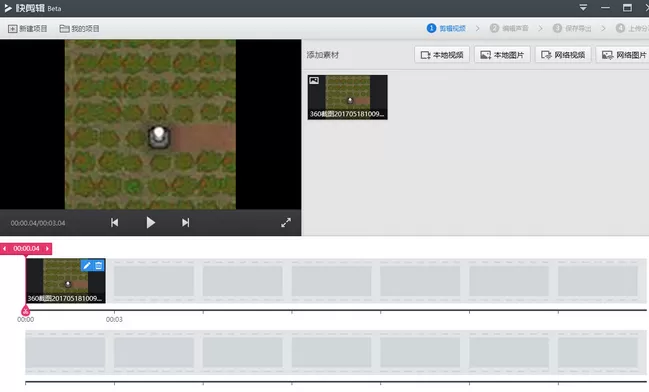Switch to step 1 剪辑视频
Screen dimensions: 649x392
coord(446,28)
